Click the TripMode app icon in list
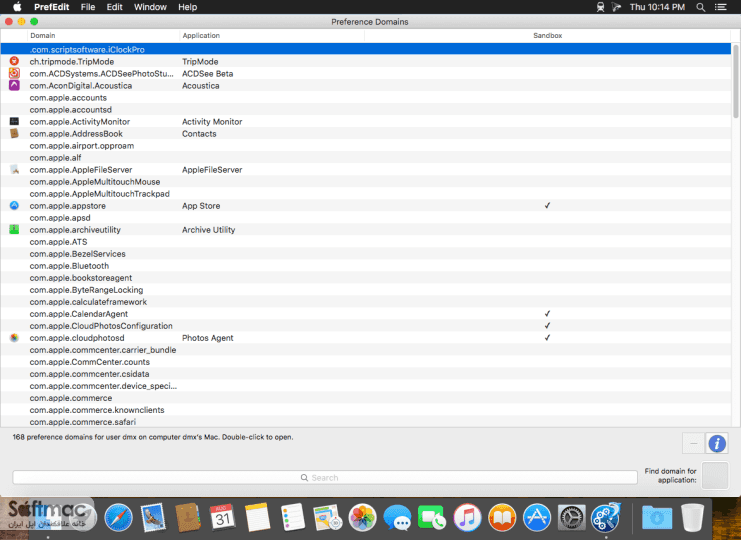The image size is (741, 540). pyautogui.click(x=14, y=61)
